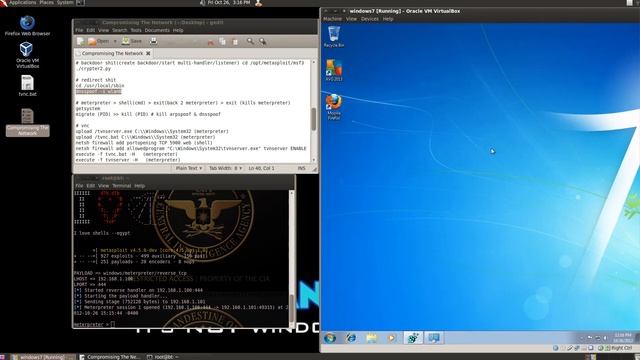The image size is (640, 360).
Task: Open the Firefox Web Browser desktop icon
Action: 27,26
